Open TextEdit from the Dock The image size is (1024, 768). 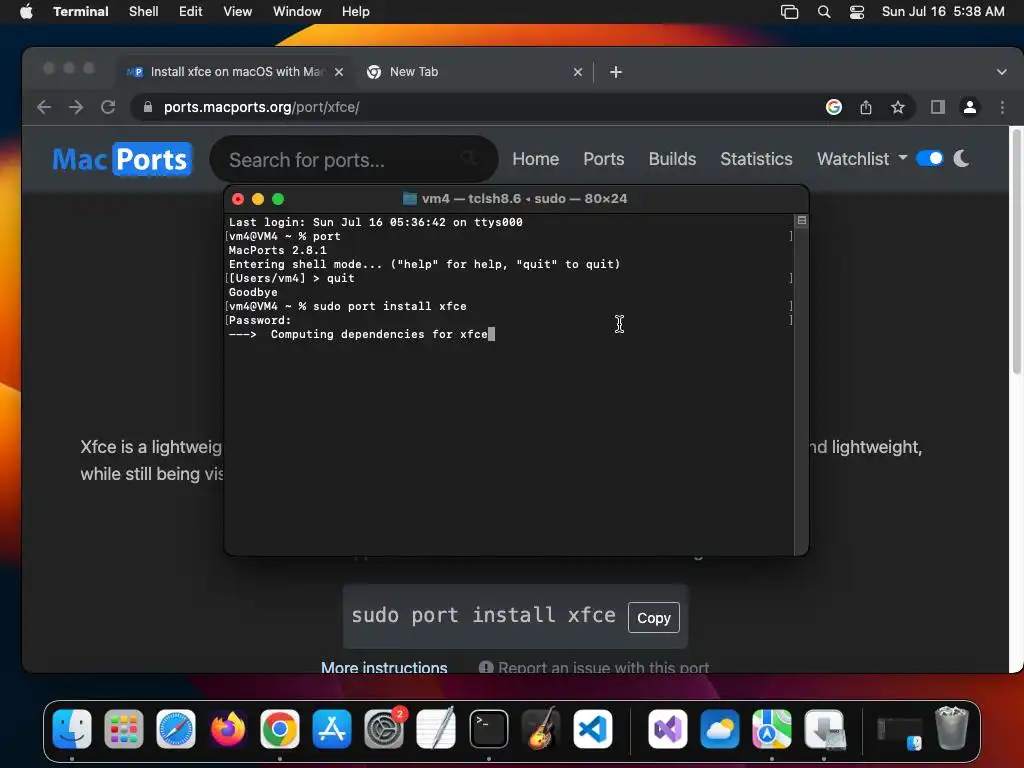(x=436, y=729)
